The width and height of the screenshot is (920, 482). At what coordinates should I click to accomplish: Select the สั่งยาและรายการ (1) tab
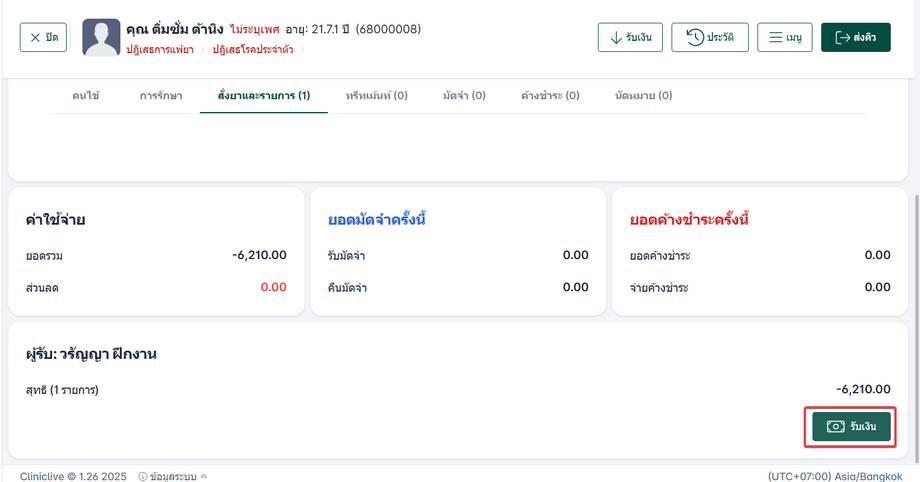pos(264,96)
